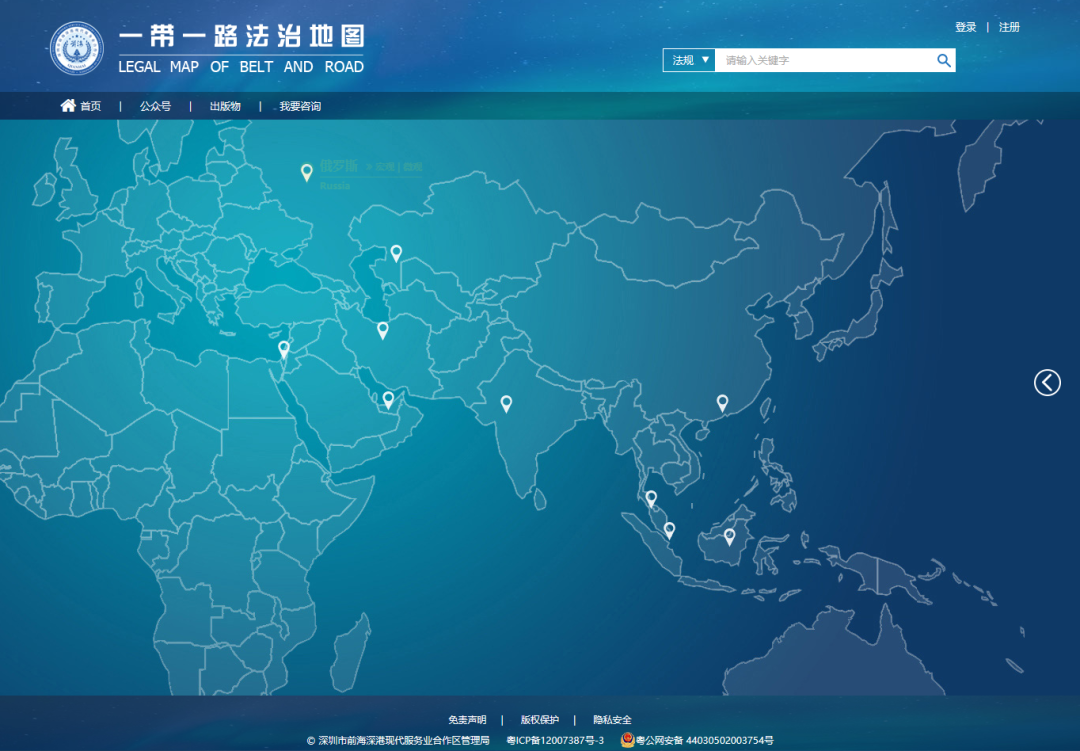Click the magnifier search icon

coord(944,61)
